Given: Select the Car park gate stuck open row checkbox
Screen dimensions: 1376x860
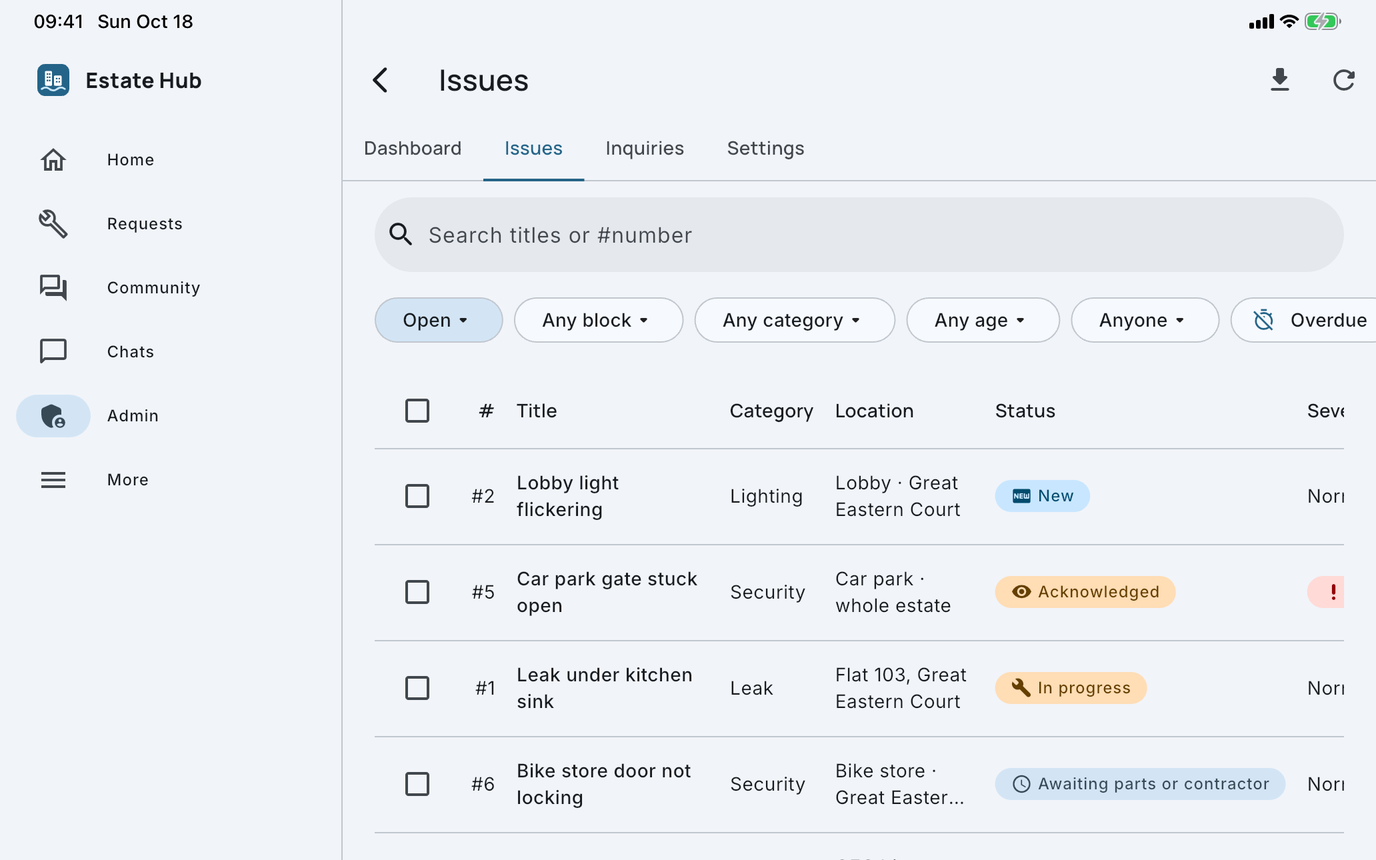Looking at the screenshot, I should click(x=417, y=592).
